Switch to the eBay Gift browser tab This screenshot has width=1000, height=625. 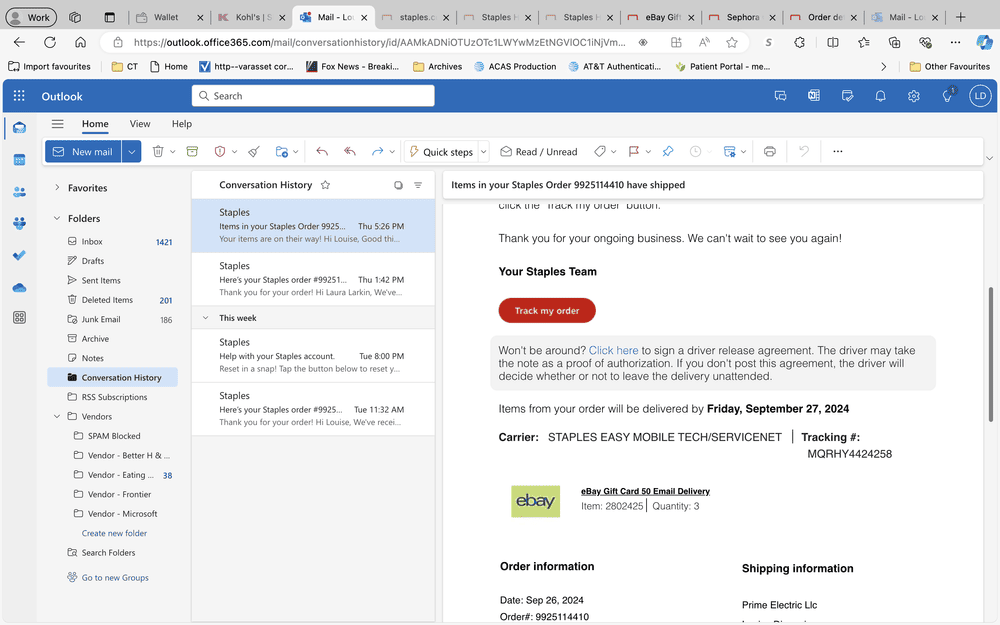pyautogui.click(x=663, y=17)
